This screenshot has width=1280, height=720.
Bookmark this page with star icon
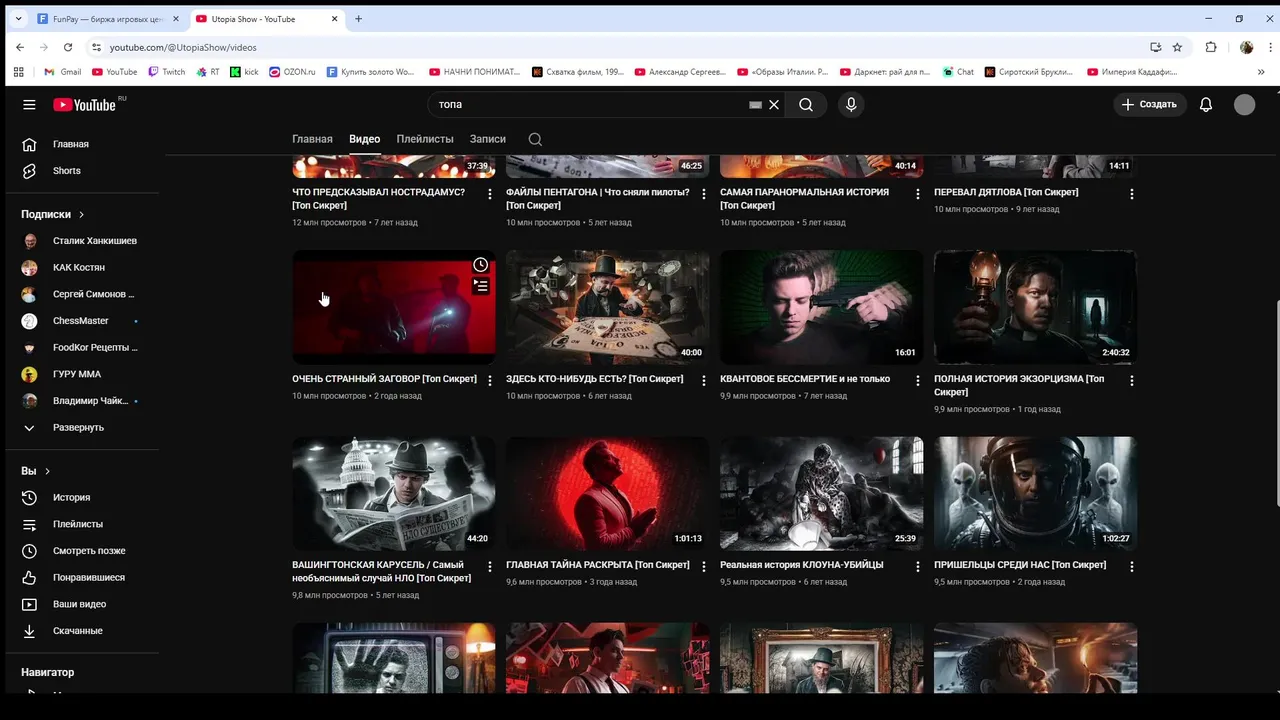click(x=1177, y=47)
